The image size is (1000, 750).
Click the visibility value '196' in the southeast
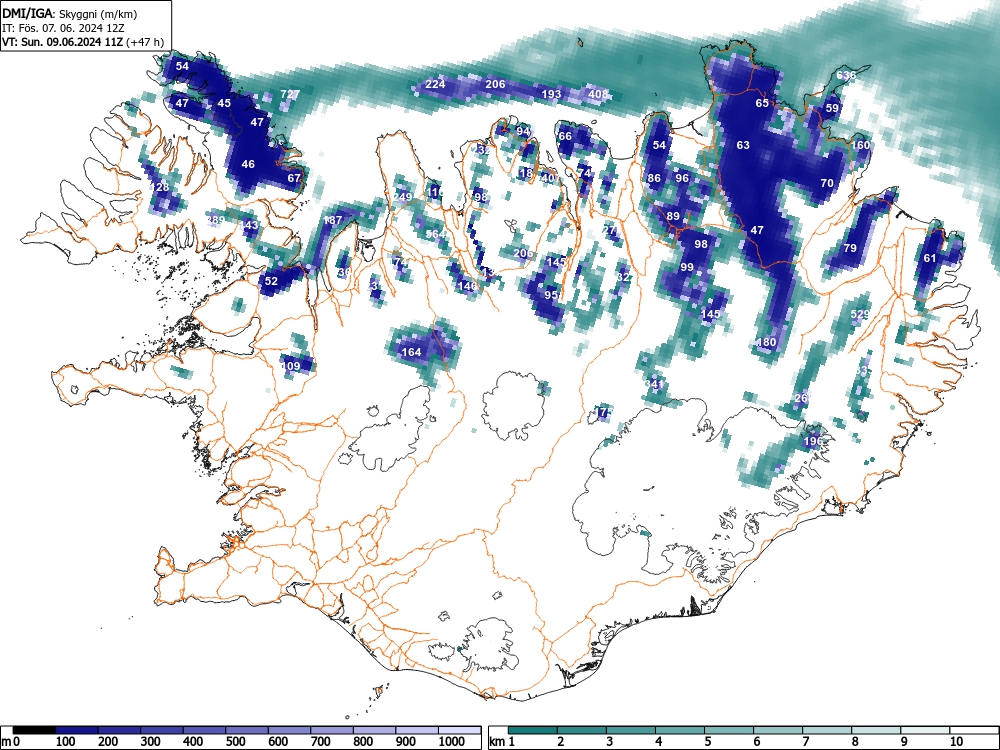coord(812,441)
